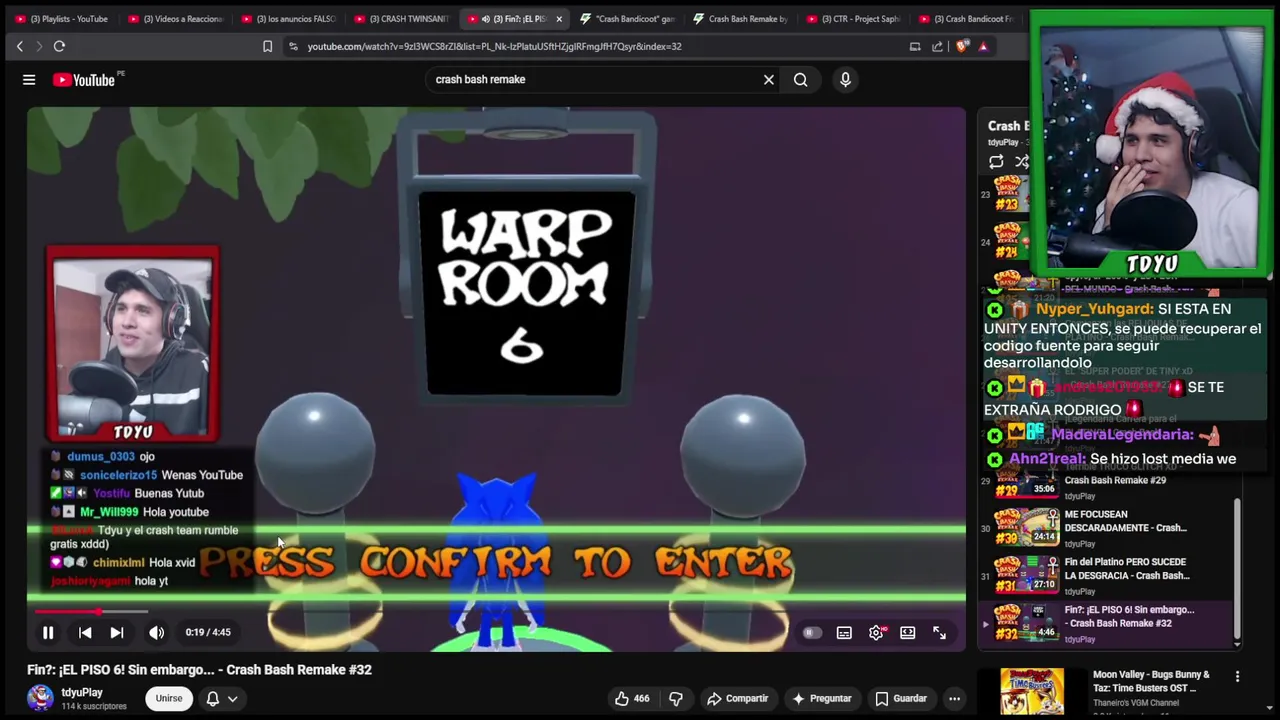The image size is (1280, 720).
Task: Bookmark this page in address bar
Action: 267,46
